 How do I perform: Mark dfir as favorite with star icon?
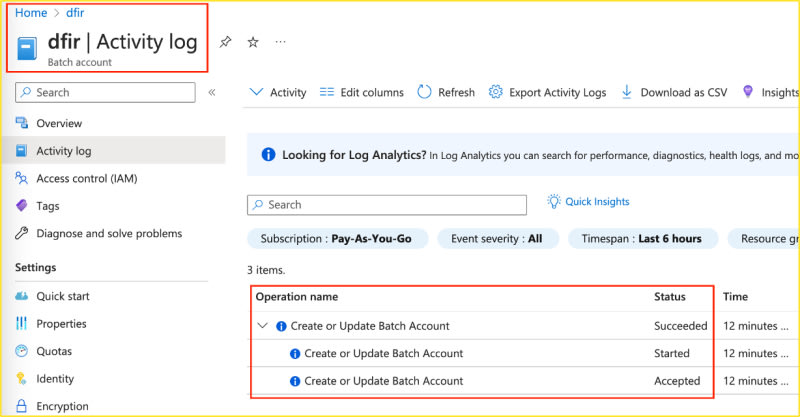253,42
